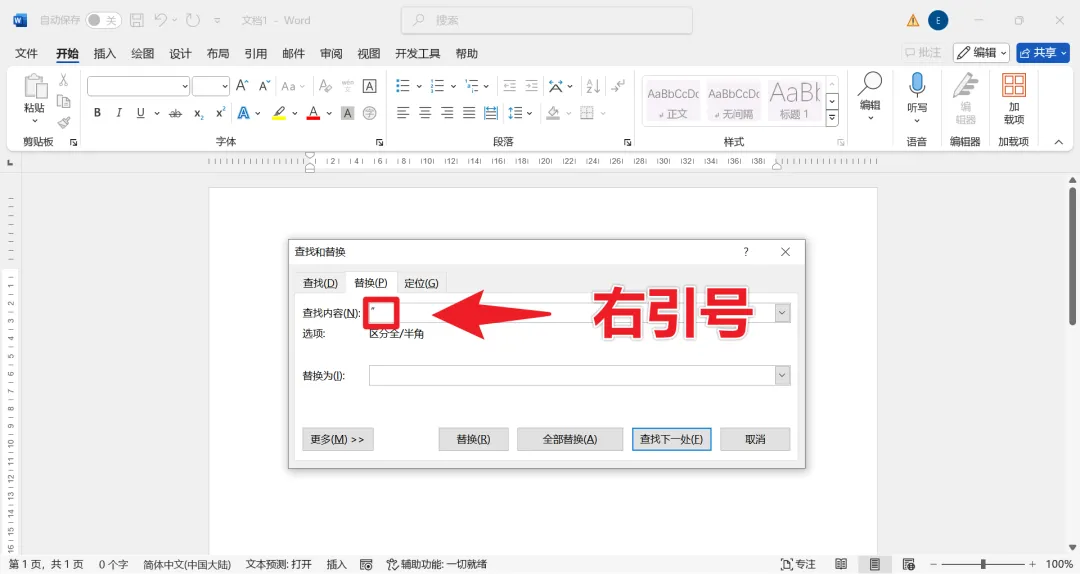Apply subscript formatting
1080x574 pixels.
coord(198,113)
